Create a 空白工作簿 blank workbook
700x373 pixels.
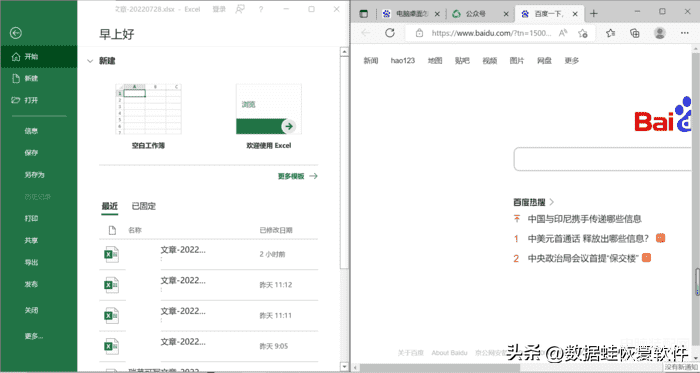tap(148, 116)
